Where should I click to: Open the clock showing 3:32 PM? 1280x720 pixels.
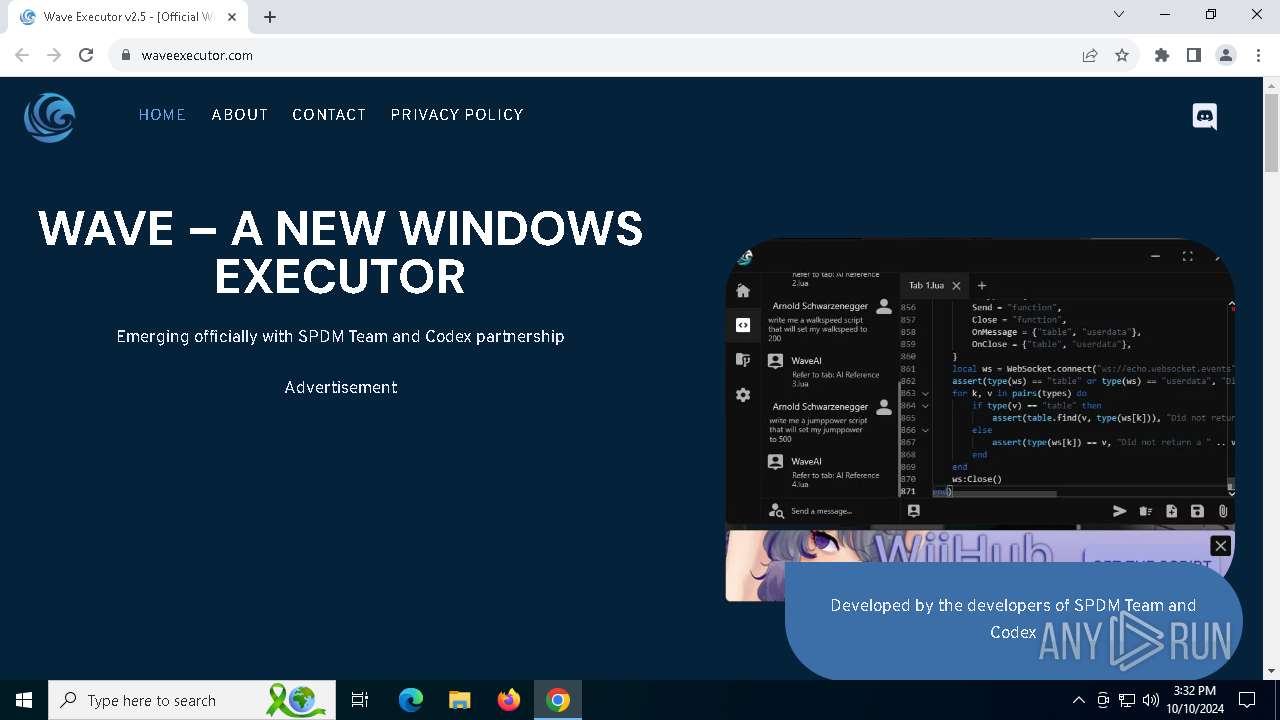click(1195, 700)
